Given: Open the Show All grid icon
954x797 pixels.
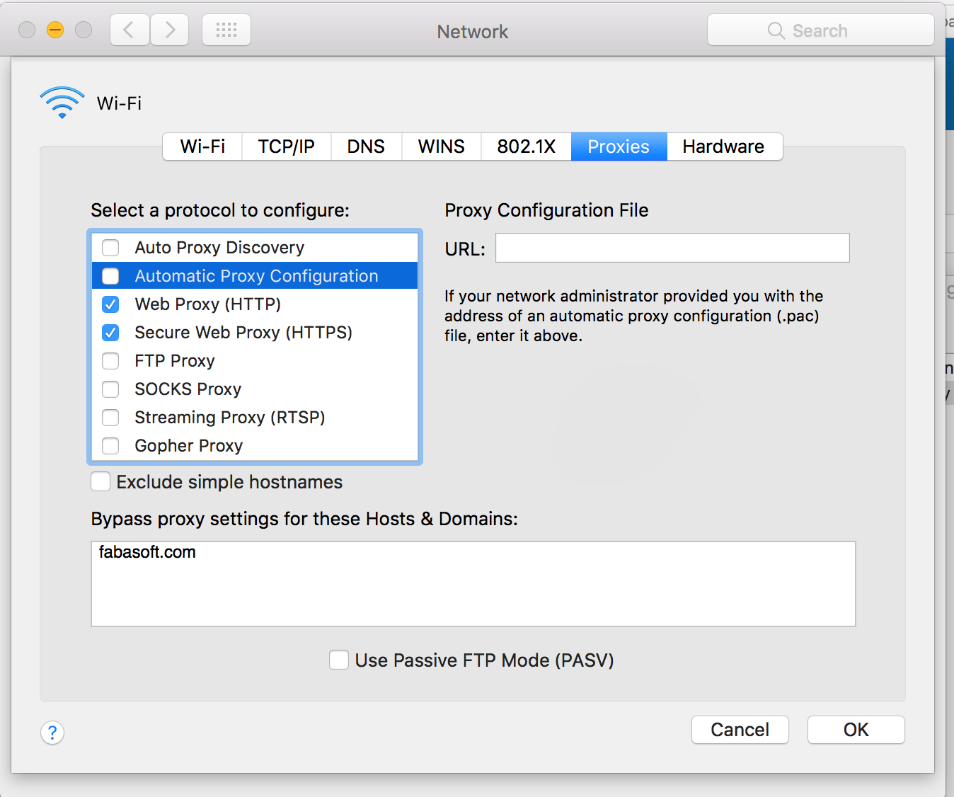Looking at the screenshot, I should tap(226, 30).
